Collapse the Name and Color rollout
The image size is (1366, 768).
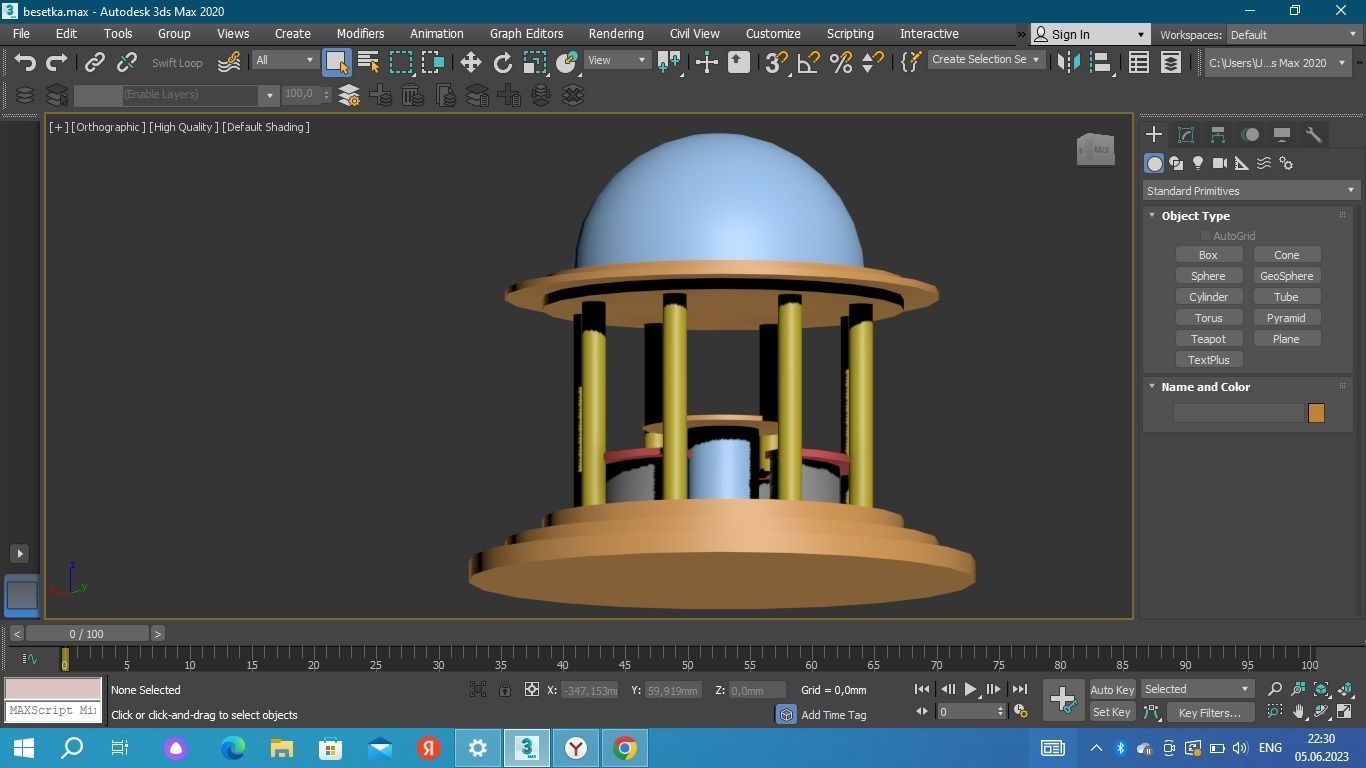1205,387
